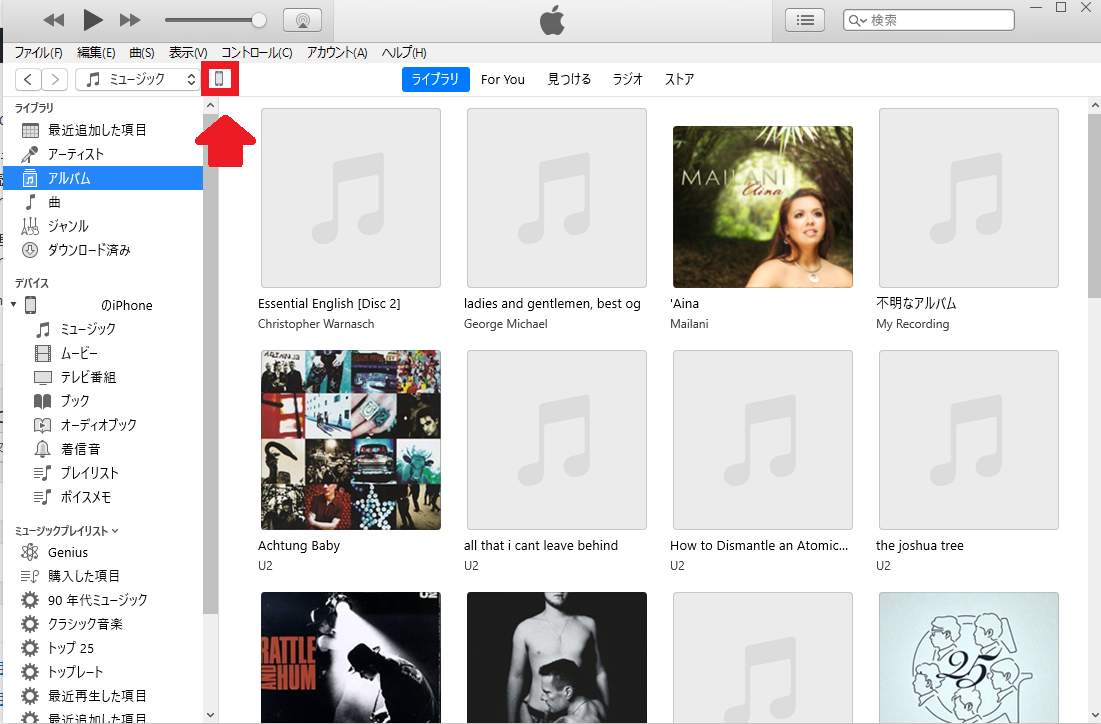Screen dimensions: 1101x724
Task: Click the view switcher icon near the search box
Action: pos(805,19)
